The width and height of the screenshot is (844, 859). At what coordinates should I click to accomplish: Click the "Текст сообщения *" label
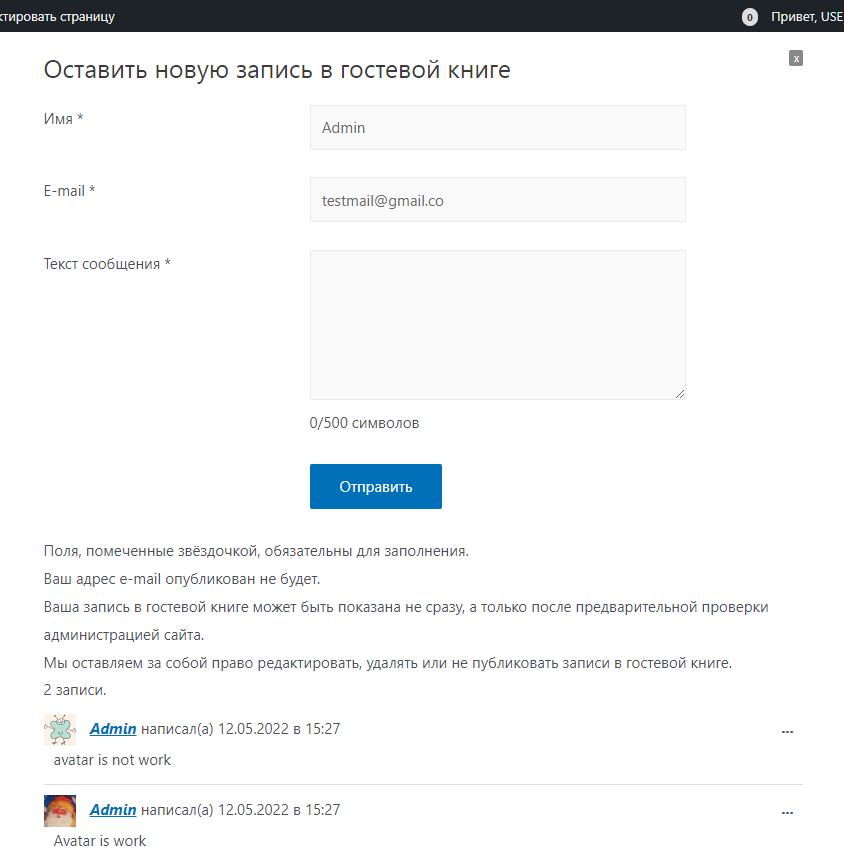107,264
